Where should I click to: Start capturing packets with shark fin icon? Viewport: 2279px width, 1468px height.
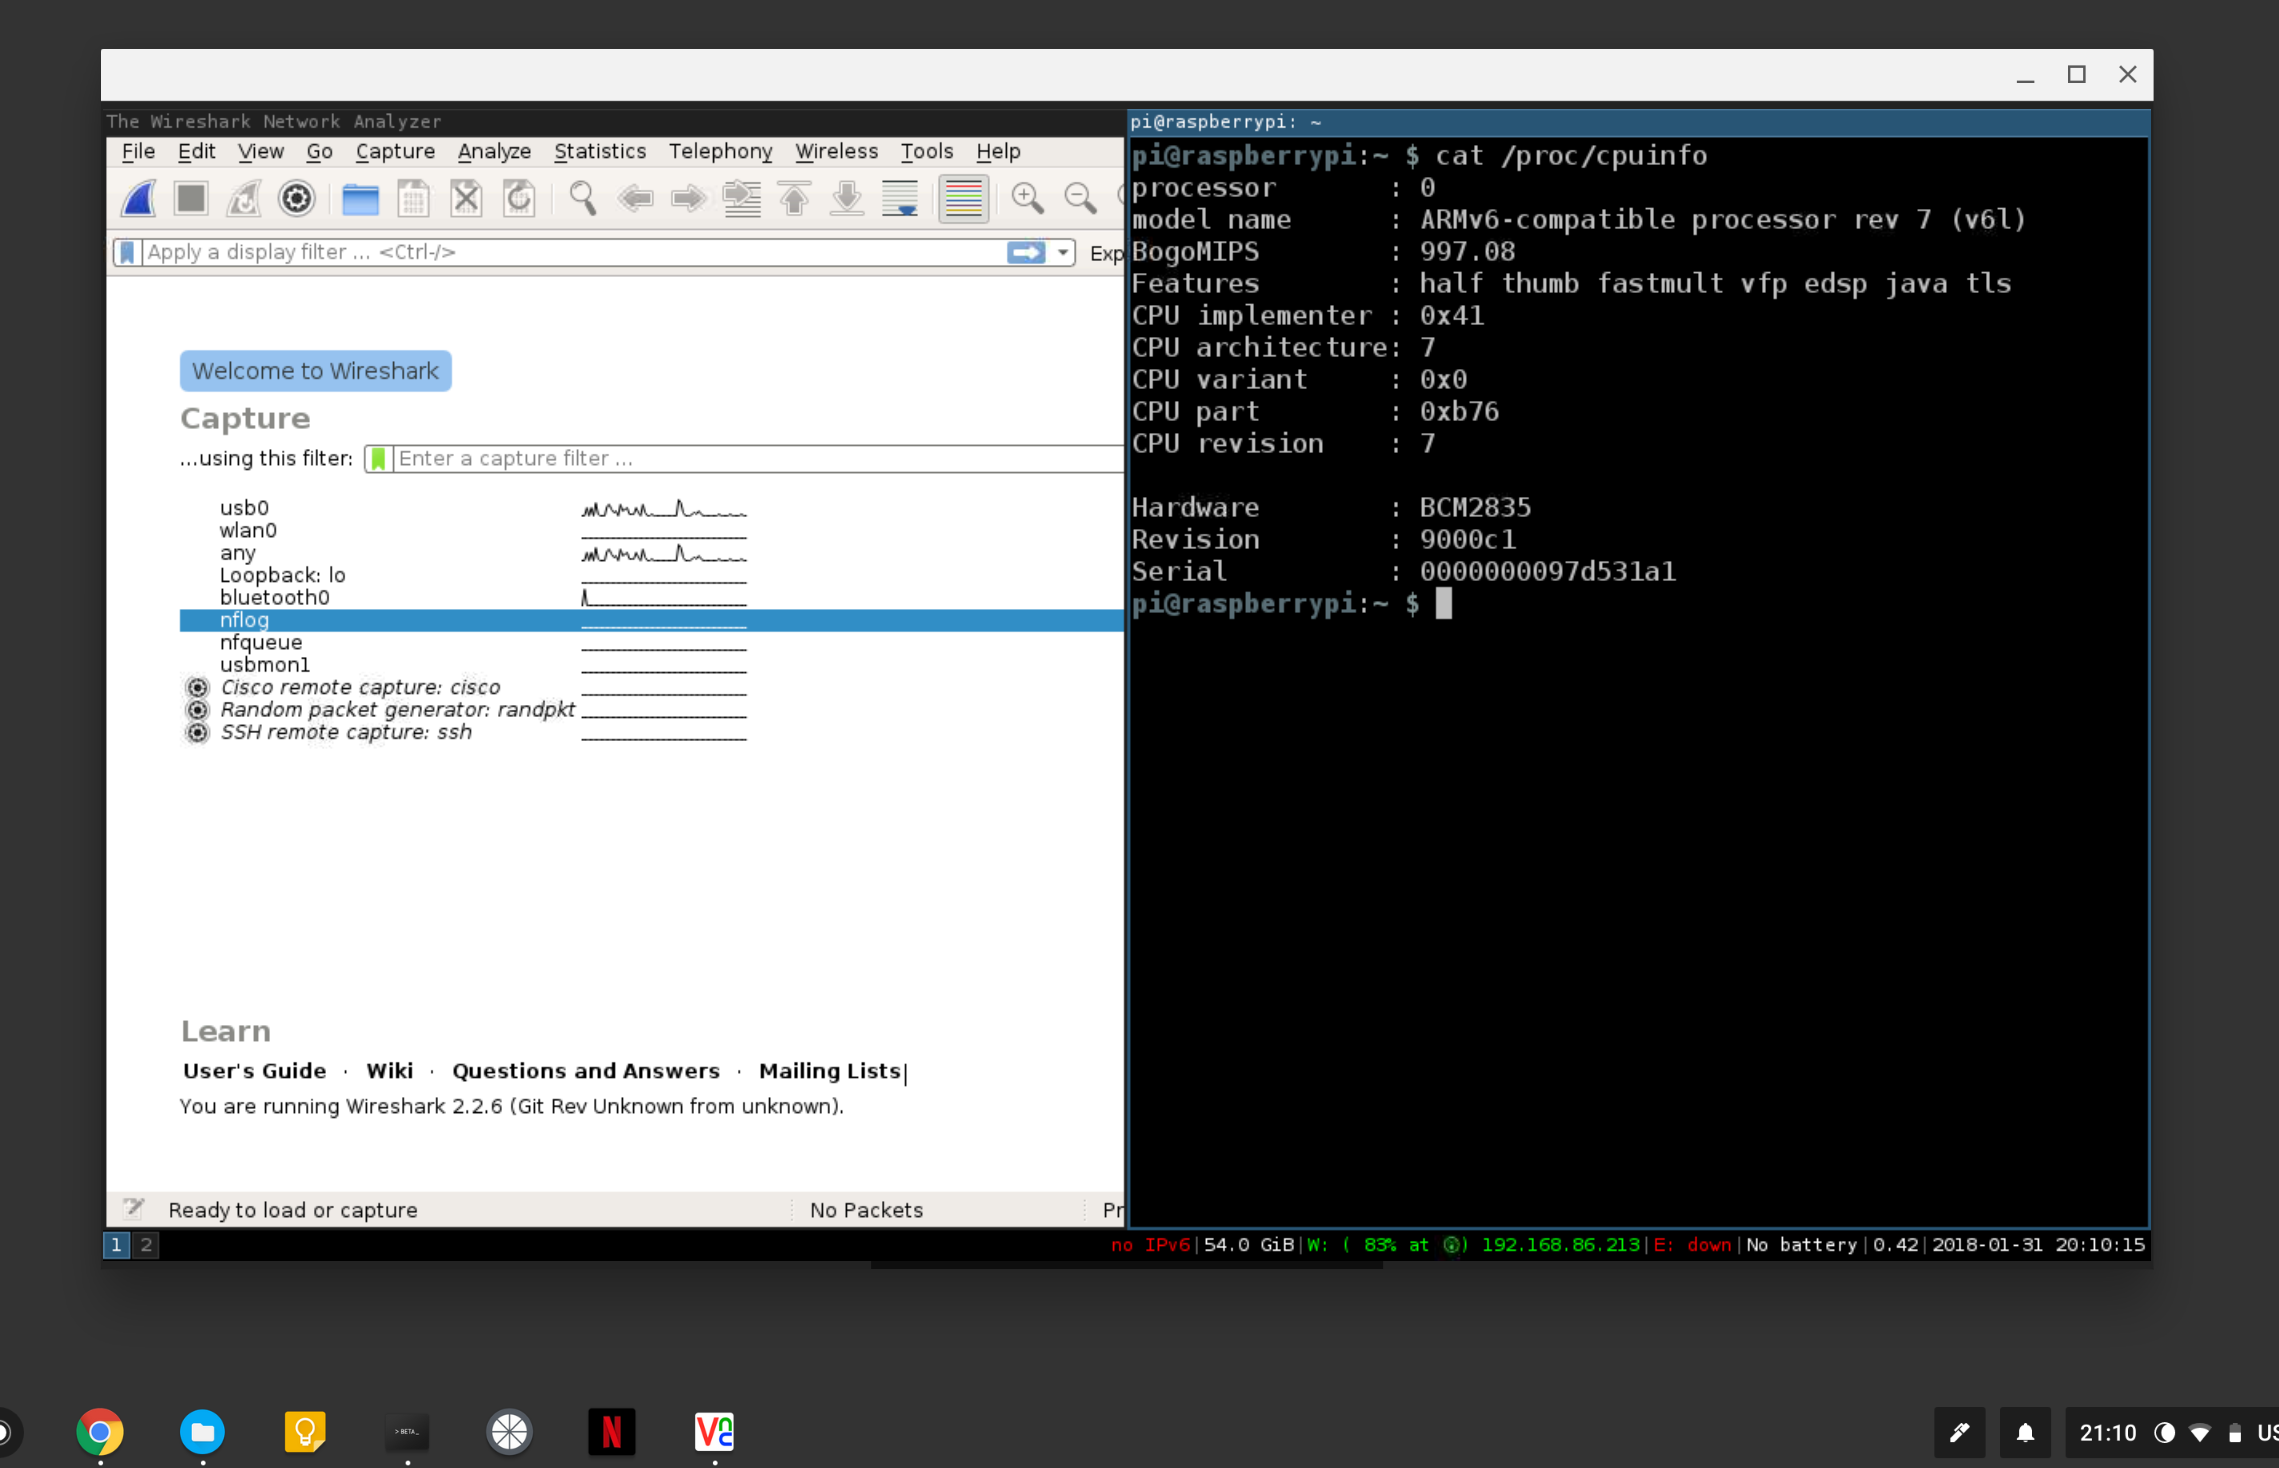(x=139, y=199)
